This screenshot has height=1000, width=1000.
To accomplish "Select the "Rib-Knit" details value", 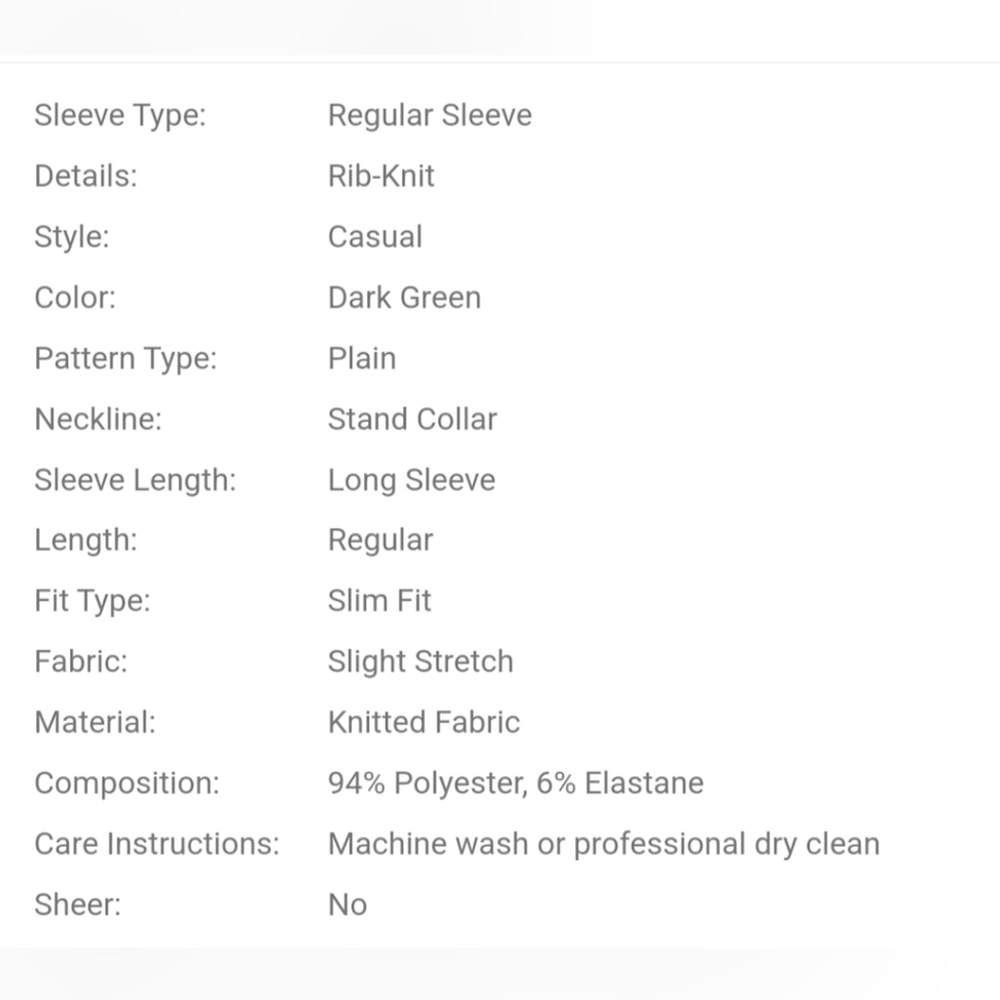I will coord(381,177).
